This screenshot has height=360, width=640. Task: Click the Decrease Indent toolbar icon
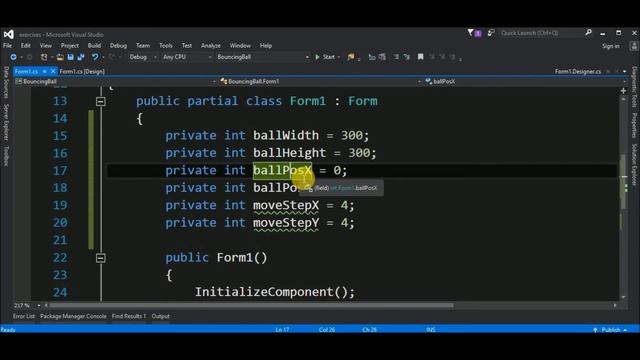(396, 57)
